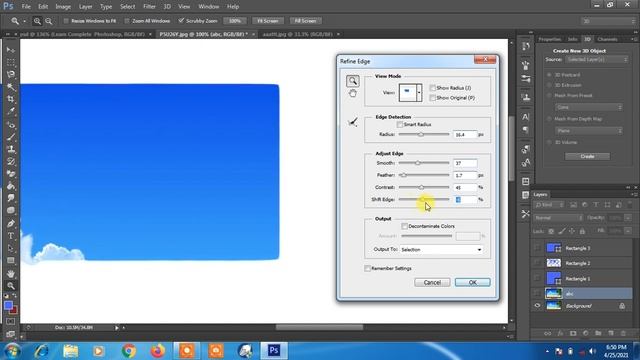Select the Hand tool in the toolbox

11,273
